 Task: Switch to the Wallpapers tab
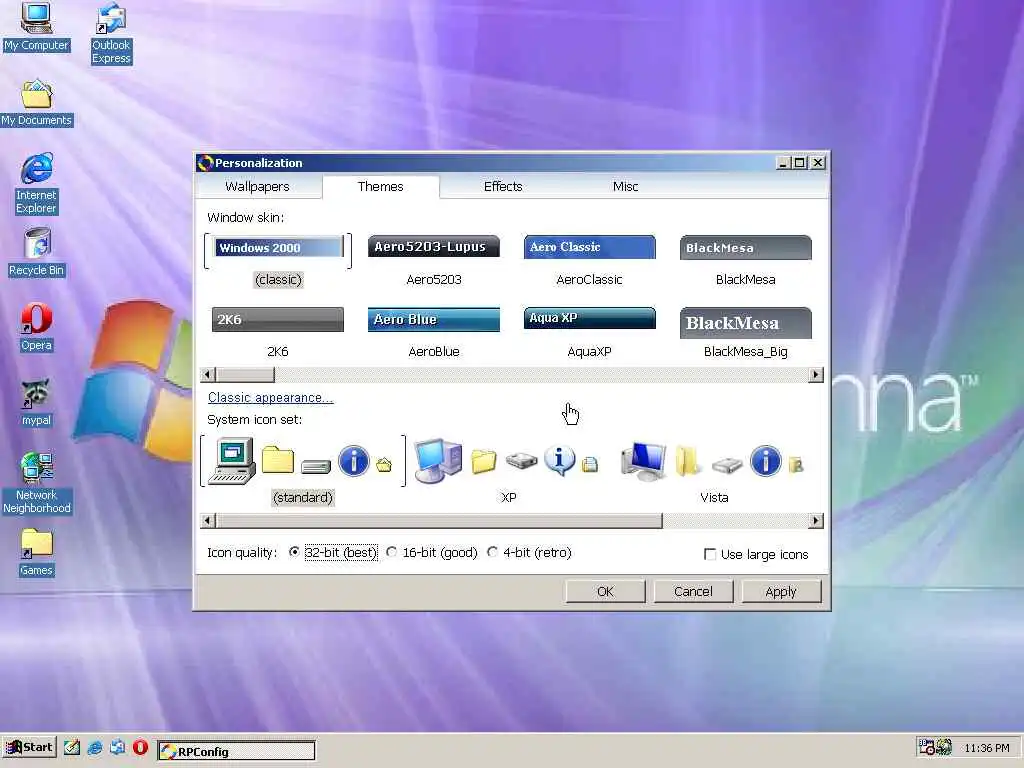(257, 186)
